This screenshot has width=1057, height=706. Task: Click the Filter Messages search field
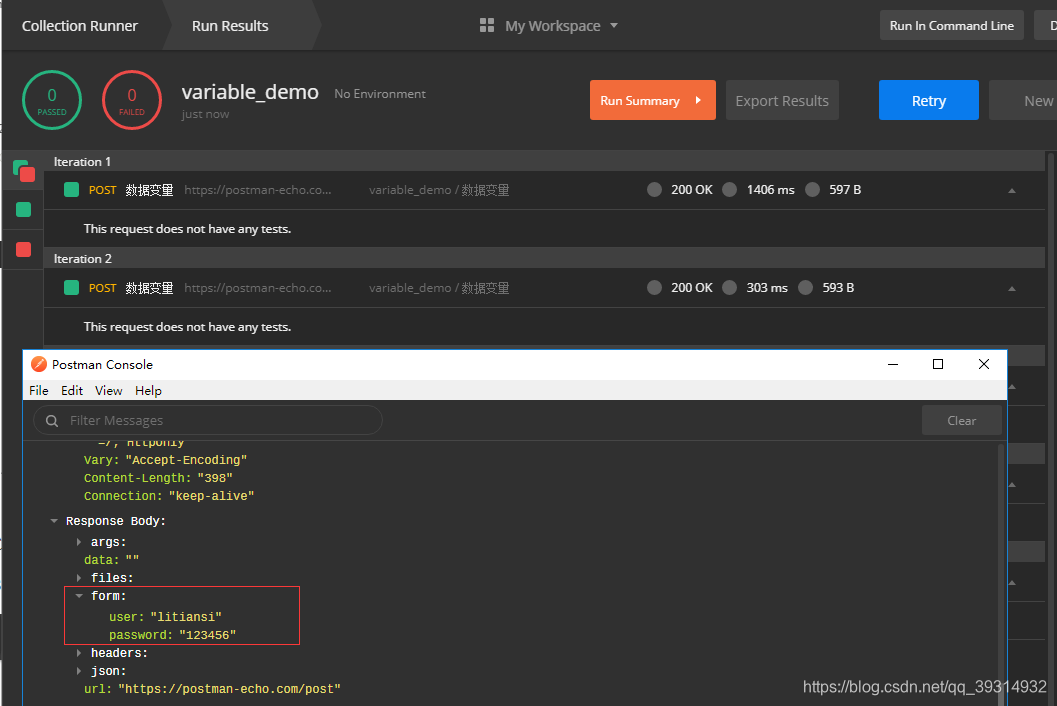208,420
